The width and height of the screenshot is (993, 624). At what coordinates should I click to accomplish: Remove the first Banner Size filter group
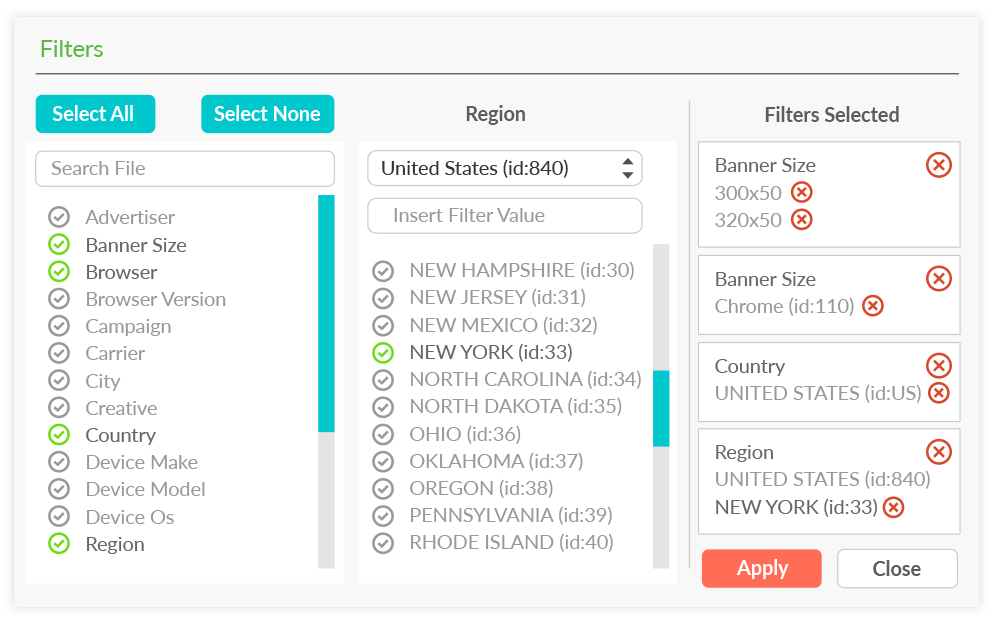click(939, 165)
